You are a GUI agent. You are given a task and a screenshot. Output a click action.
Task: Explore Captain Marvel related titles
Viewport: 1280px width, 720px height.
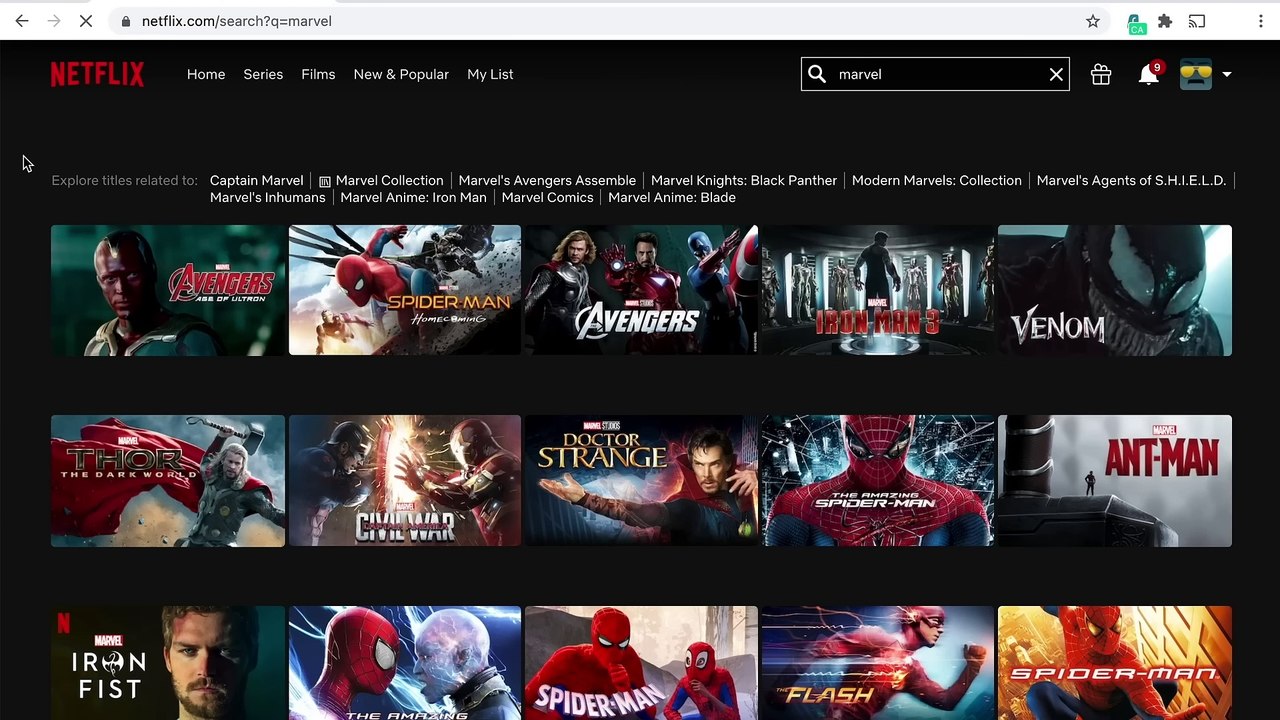tap(256, 180)
